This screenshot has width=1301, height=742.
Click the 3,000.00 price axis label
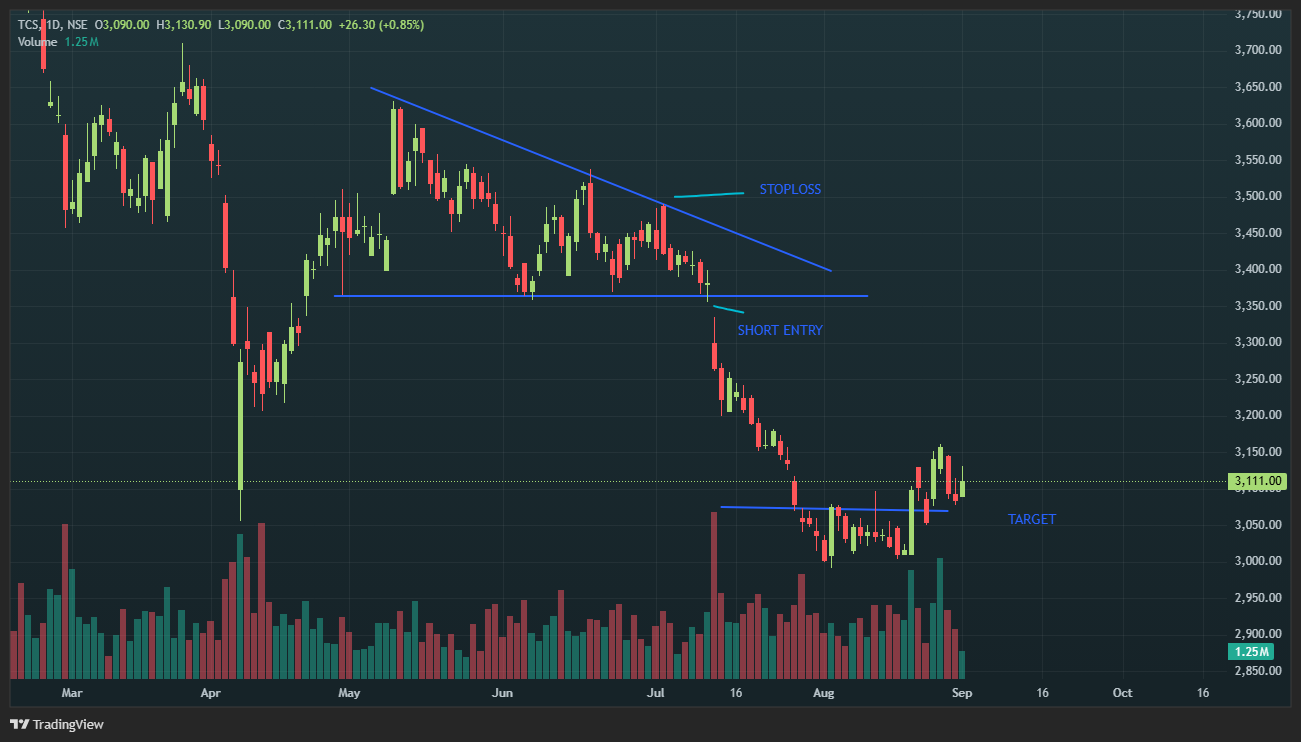(1257, 561)
